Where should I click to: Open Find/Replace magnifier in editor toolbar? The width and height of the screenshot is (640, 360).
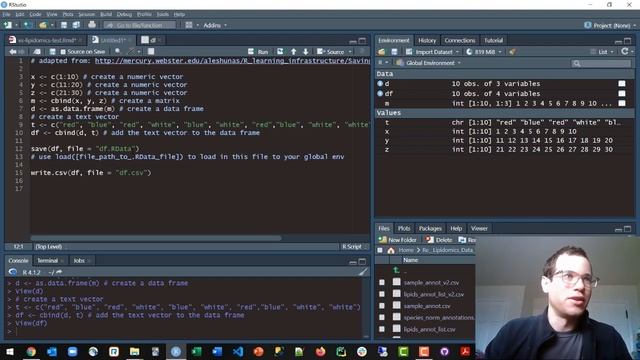pyautogui.click(x=118, y=51)
